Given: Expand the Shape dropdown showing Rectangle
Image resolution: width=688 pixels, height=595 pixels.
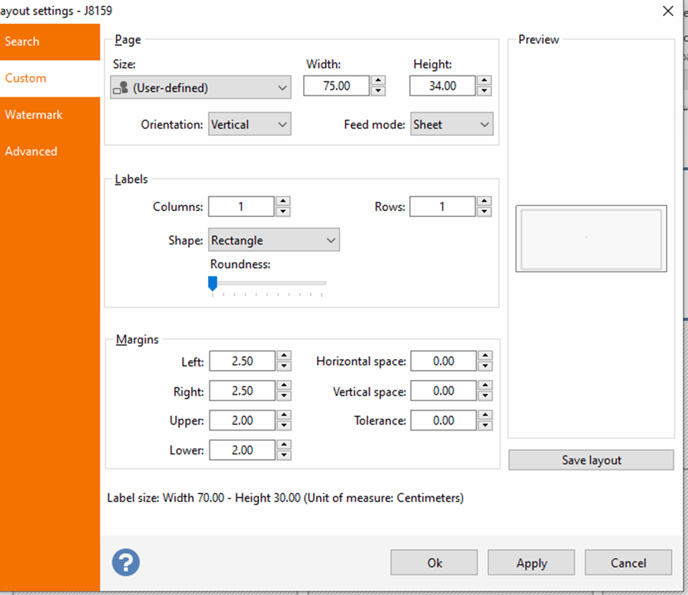Looking at the screenshot, I should coord(274,240).
